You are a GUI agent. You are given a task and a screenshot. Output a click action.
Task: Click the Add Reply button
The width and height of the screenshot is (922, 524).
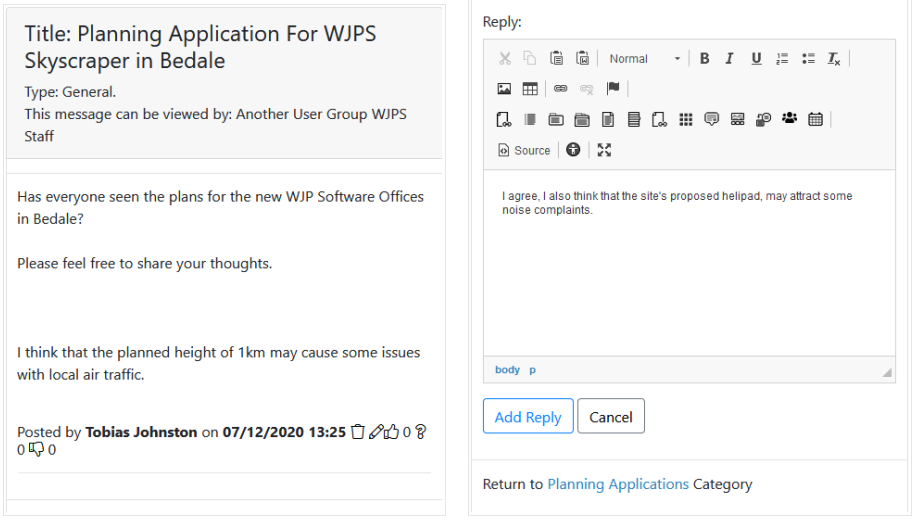[x=528, y=416]
